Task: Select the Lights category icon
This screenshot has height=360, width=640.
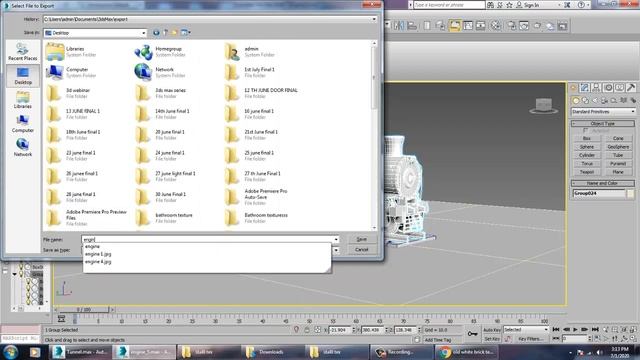Action: [595, 100]
